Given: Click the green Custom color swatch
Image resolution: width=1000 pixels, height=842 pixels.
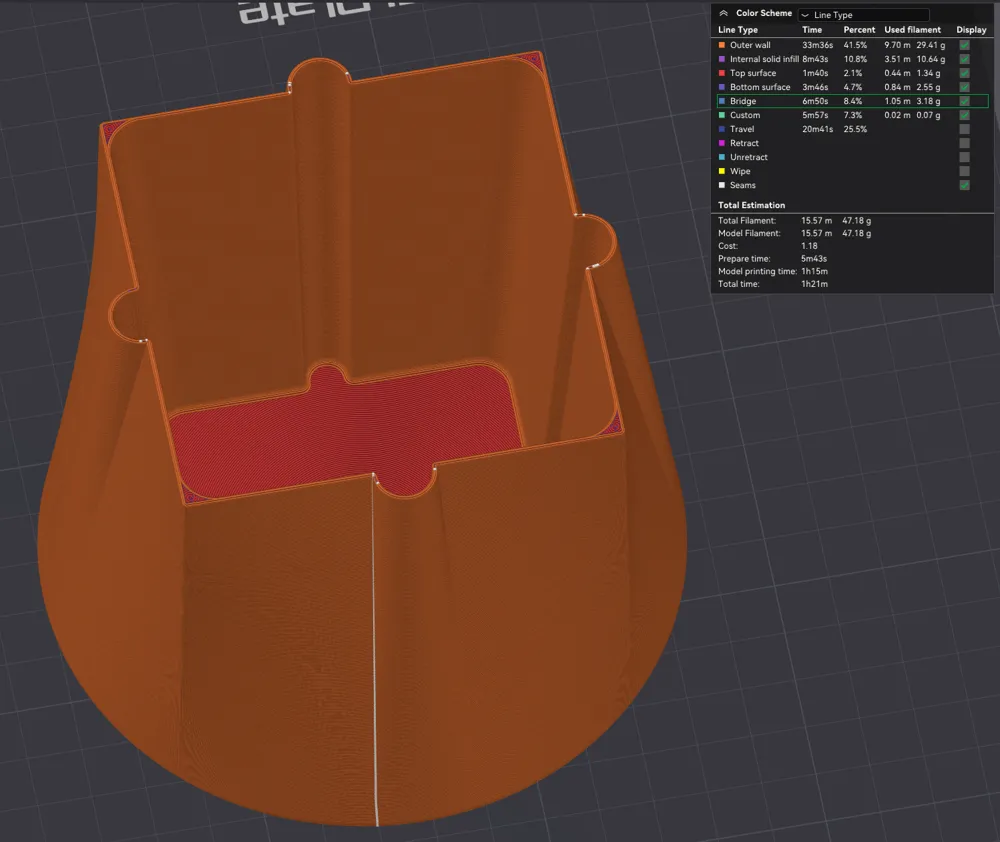Looking at the screenshot, I should point(722,115).
